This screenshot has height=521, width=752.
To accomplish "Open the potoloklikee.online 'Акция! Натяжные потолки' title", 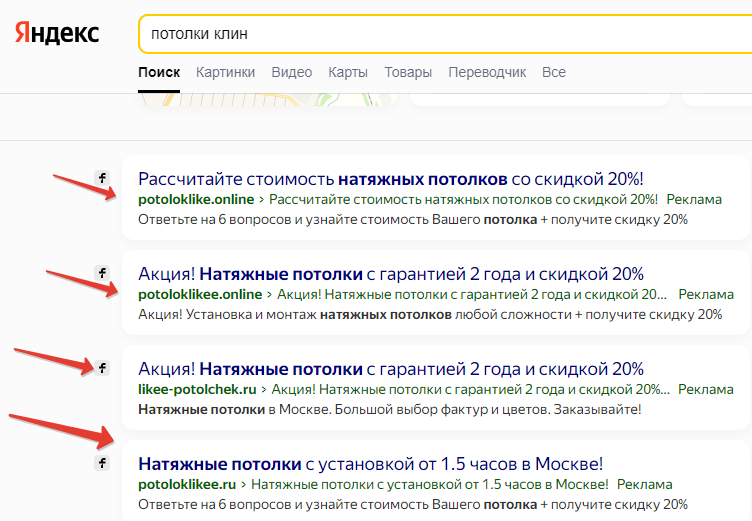I will [x=390, y=274].
